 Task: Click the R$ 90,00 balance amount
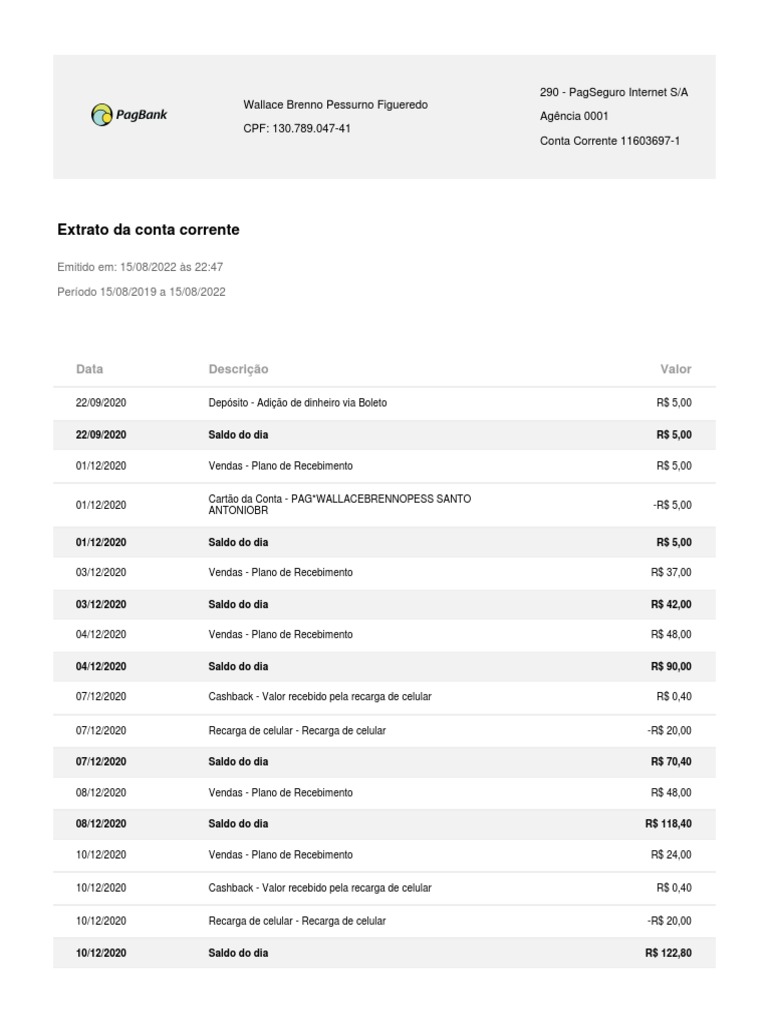[x=670, y=666]
